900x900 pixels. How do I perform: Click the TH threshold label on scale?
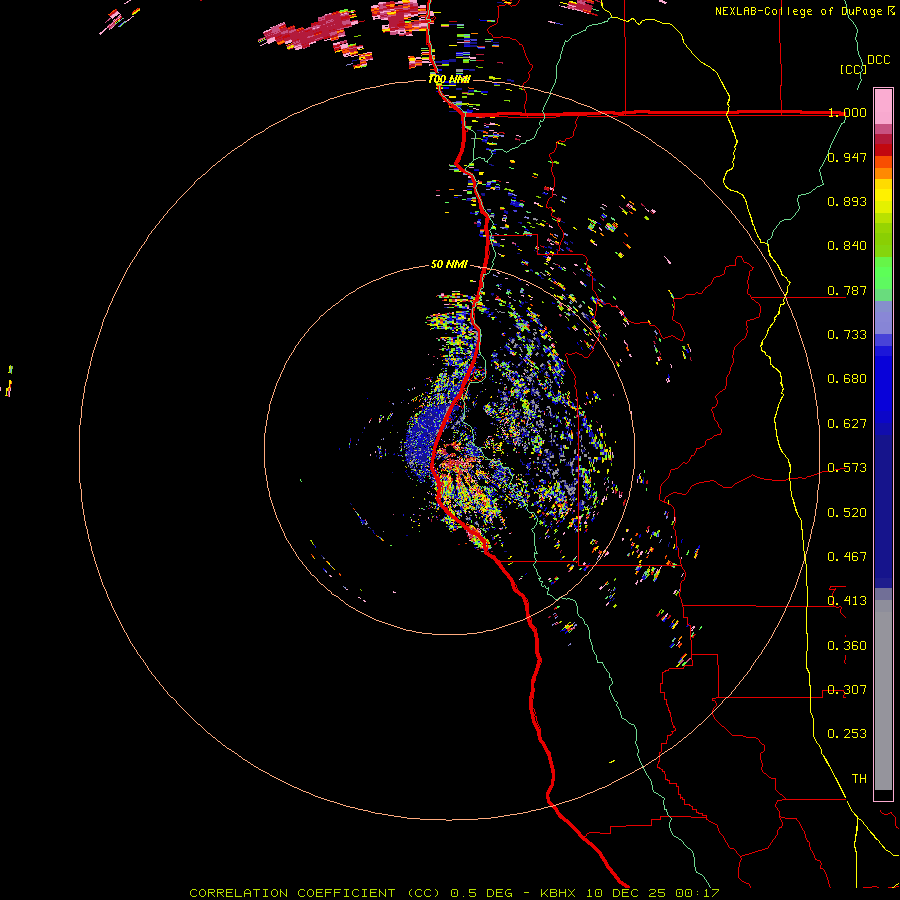859,779
